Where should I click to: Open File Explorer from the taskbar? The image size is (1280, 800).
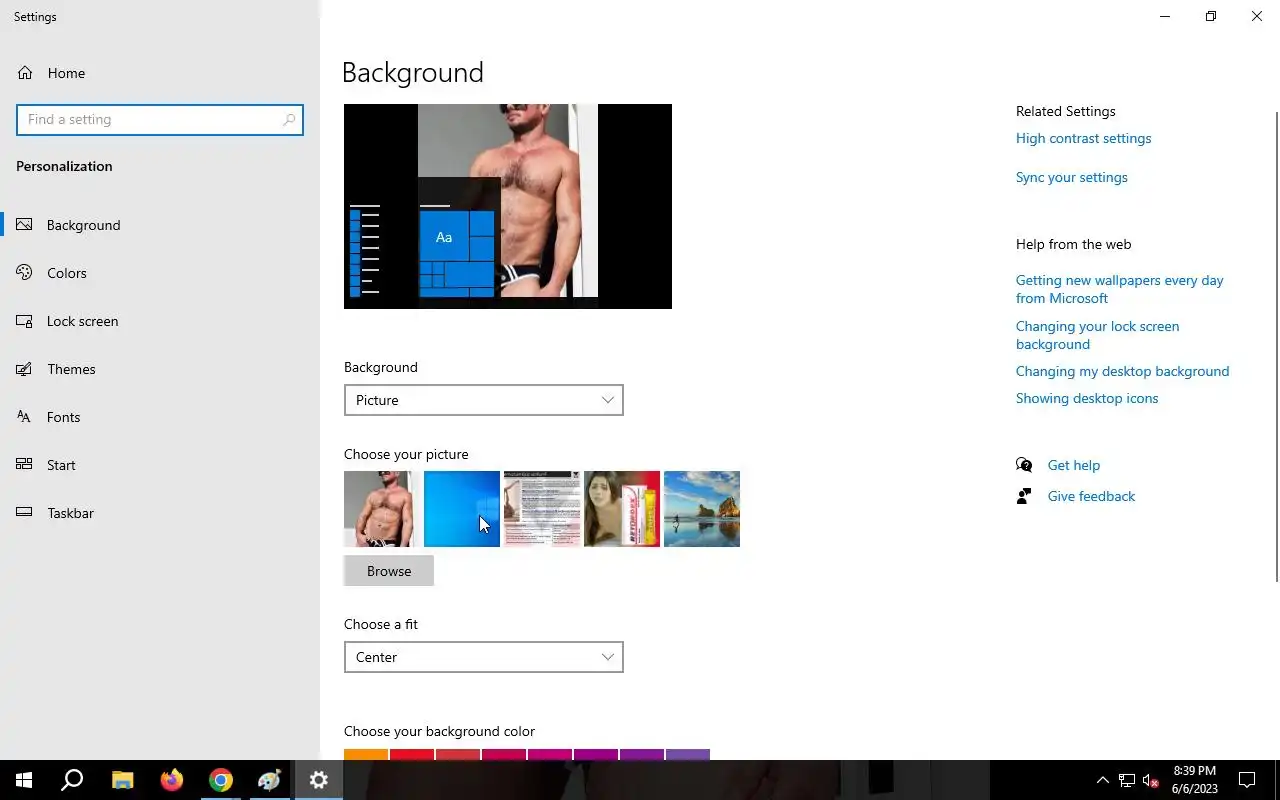122,780
